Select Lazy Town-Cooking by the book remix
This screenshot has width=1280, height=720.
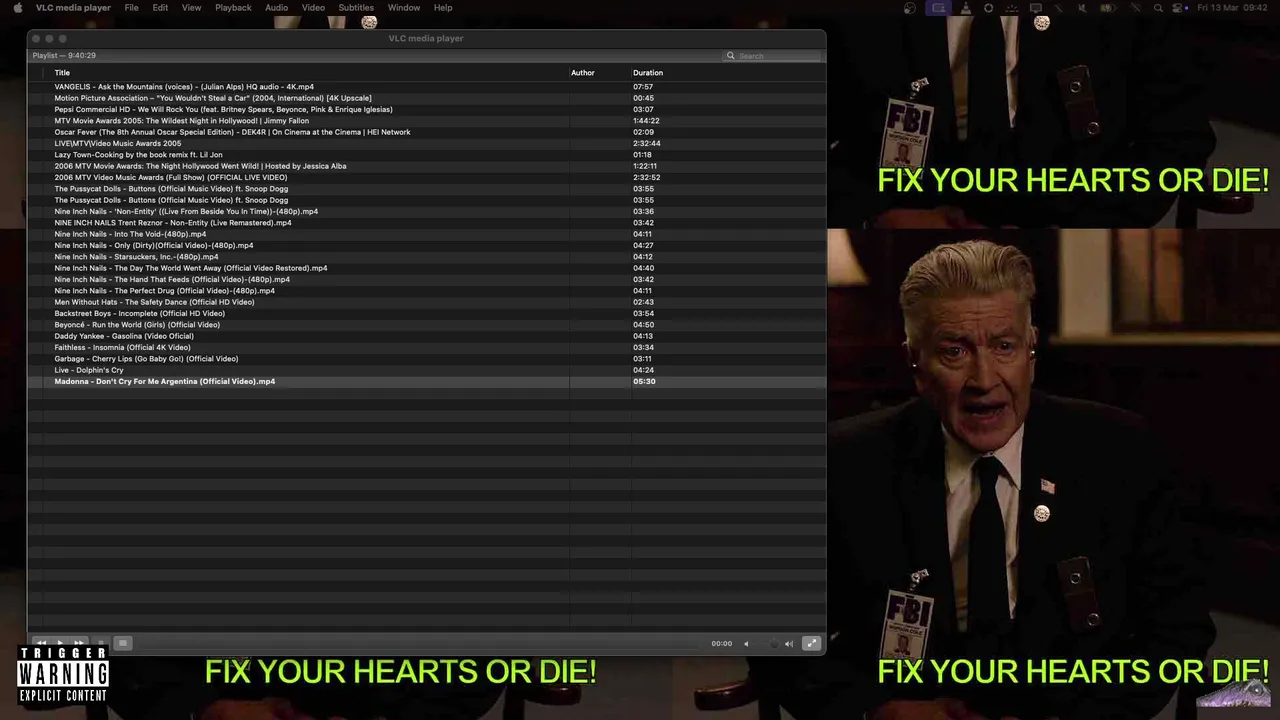[427, 155]
